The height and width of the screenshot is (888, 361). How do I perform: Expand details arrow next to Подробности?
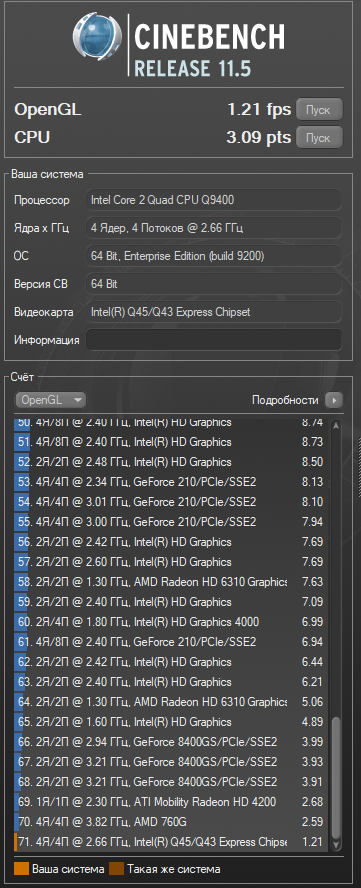point(334,400)
